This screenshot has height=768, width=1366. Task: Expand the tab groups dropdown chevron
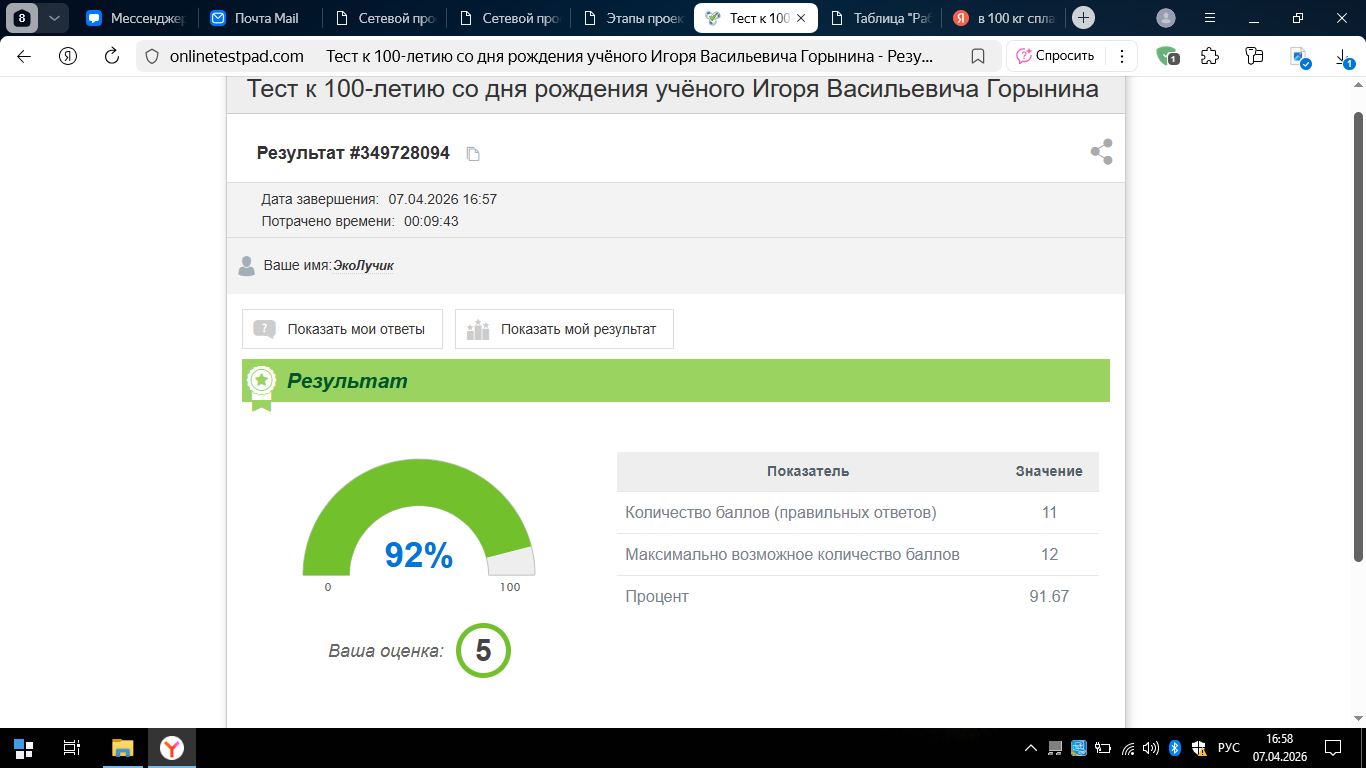54,18
